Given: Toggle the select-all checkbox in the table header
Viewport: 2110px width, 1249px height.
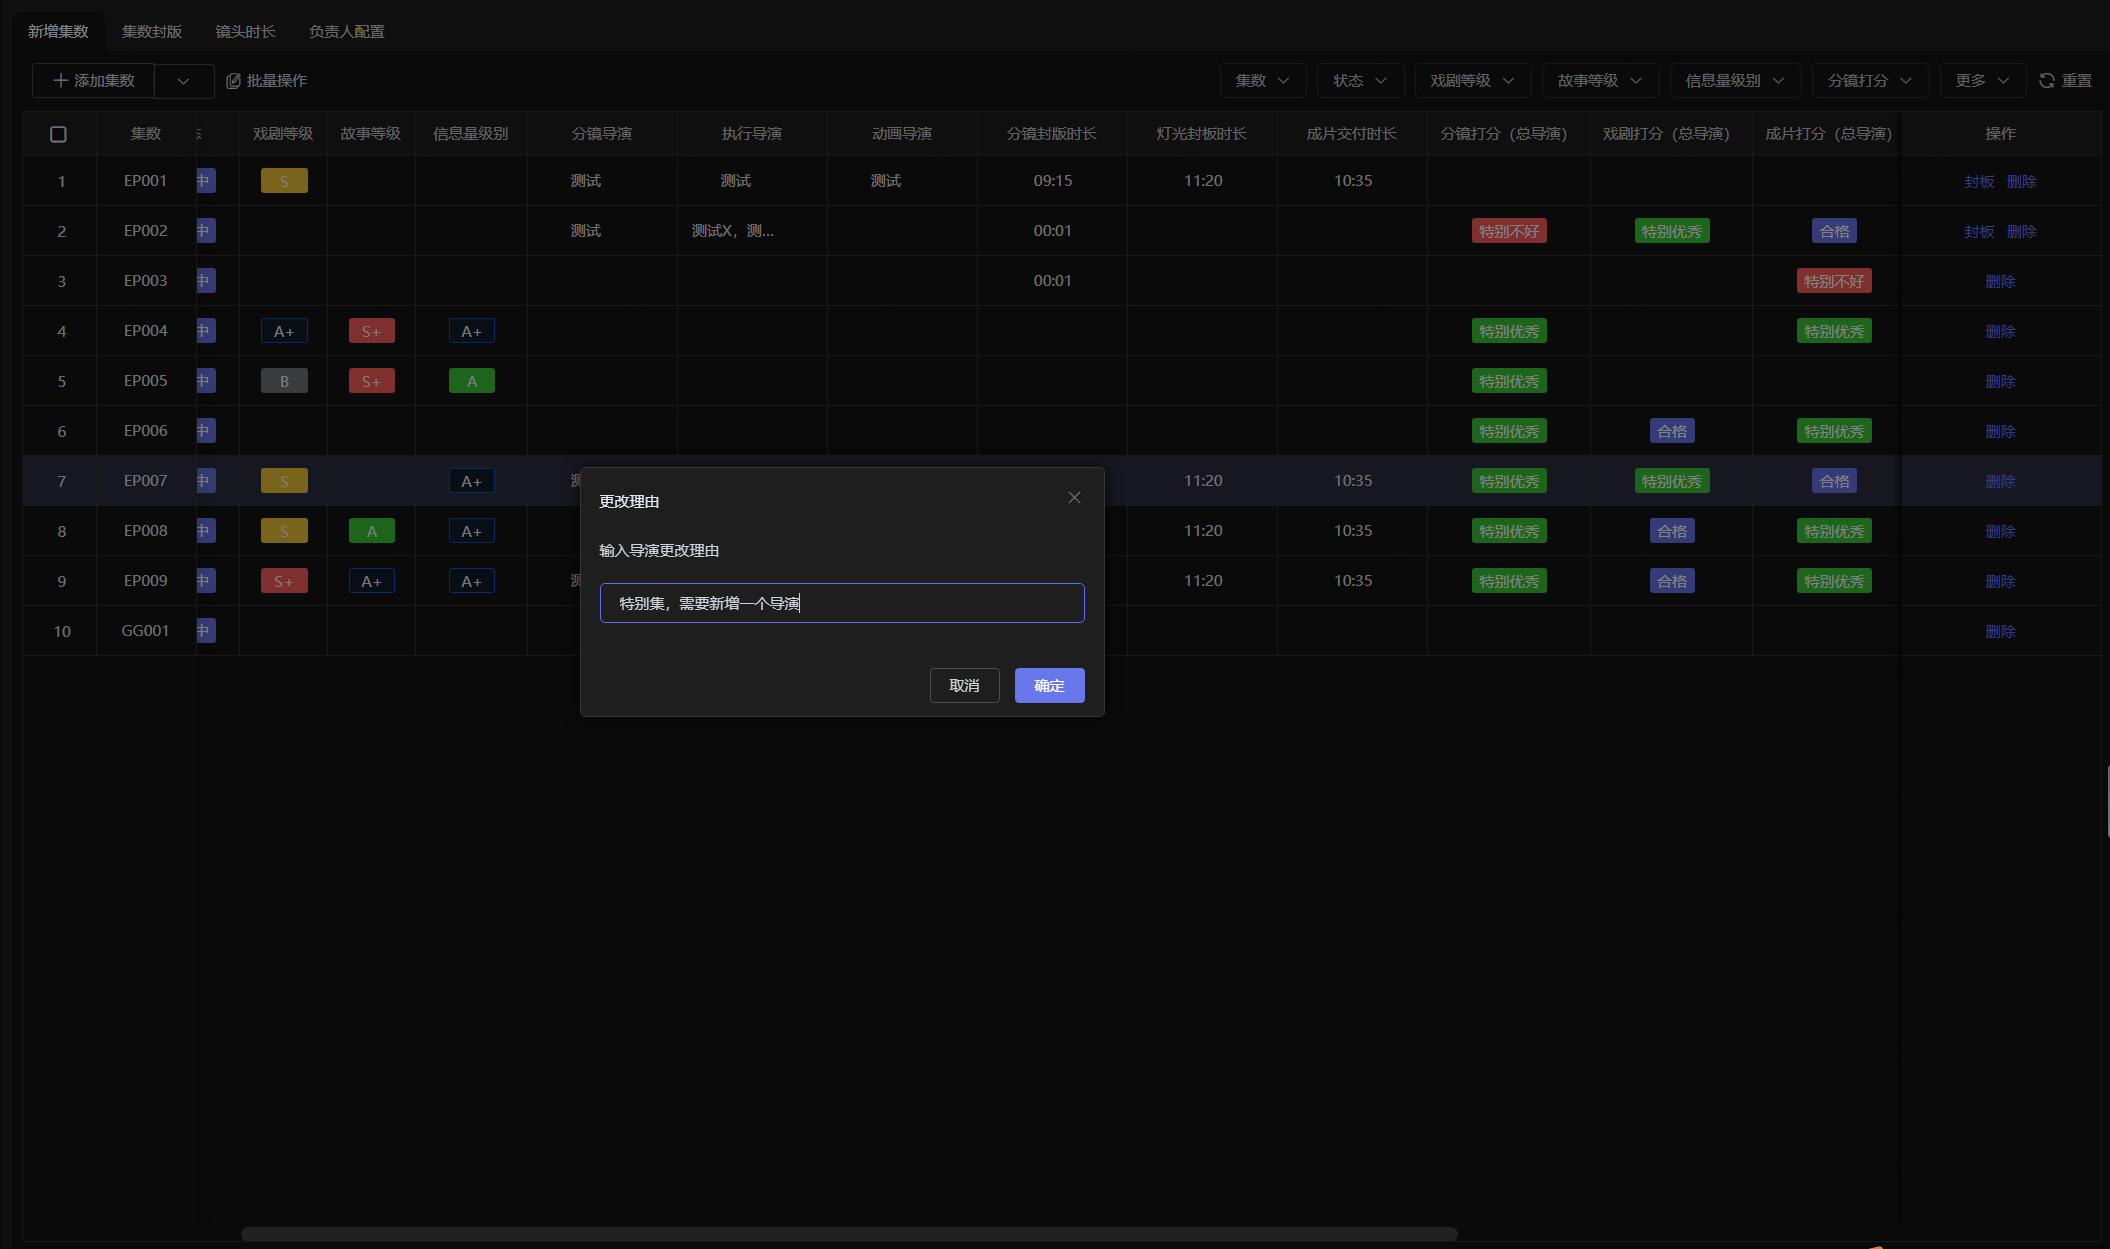Looking at the screenshot, I should [x=58, y=134].
